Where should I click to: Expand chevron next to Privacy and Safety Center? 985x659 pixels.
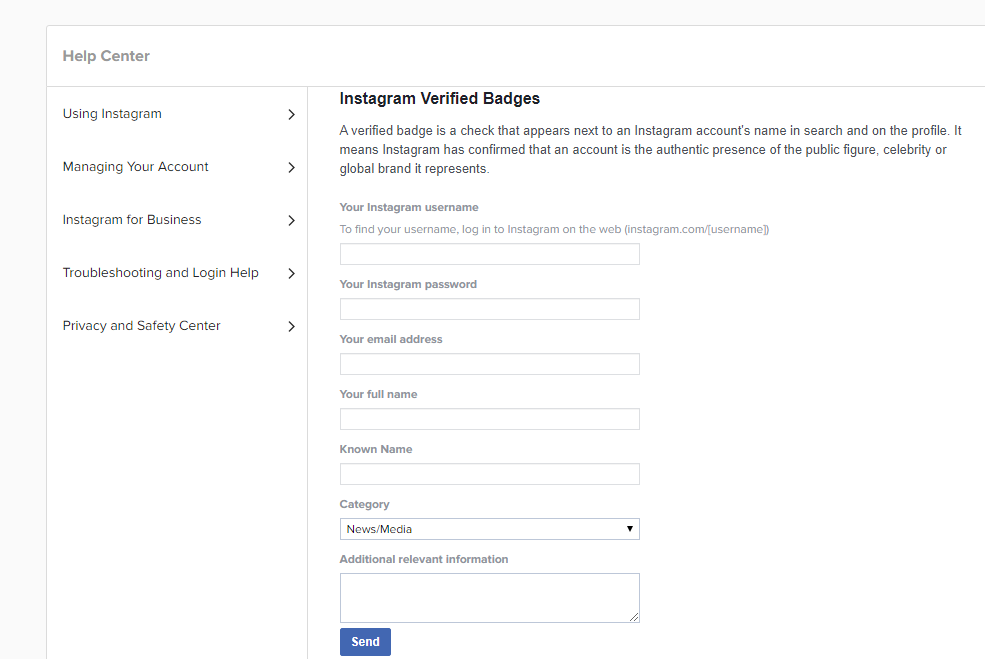tap(291, 326)
